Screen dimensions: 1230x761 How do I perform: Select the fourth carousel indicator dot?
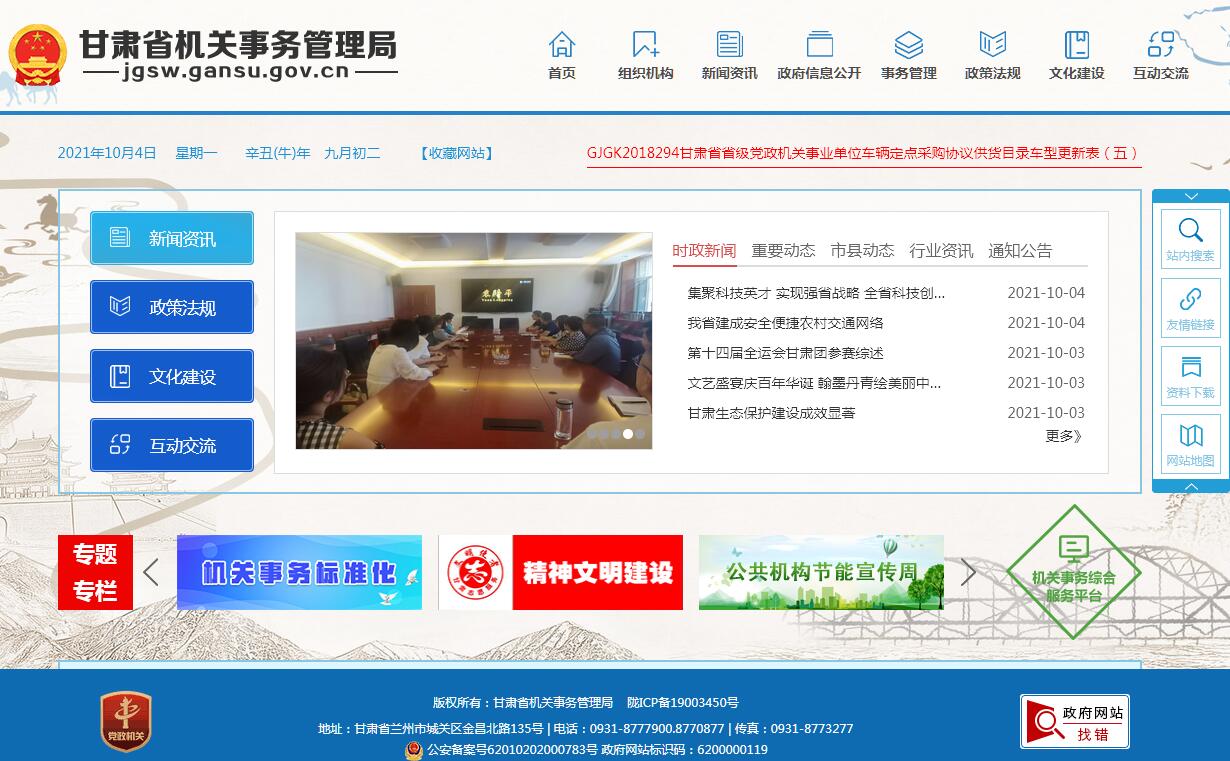[x=628, y=434]
